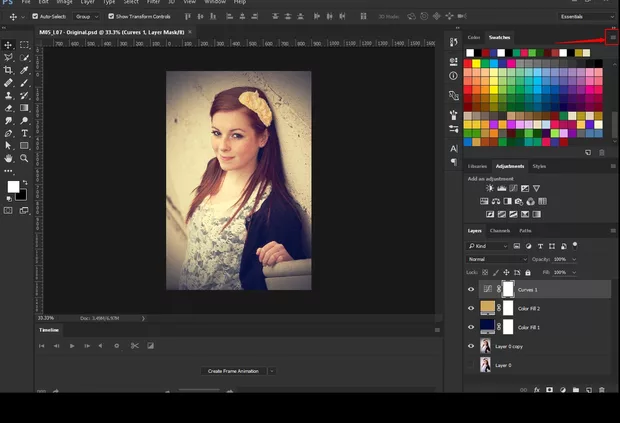Select the Layer 0 copy thumbnail
This screenshot has height=423, width=620.
pyautogui.click(x=486, y=346)
